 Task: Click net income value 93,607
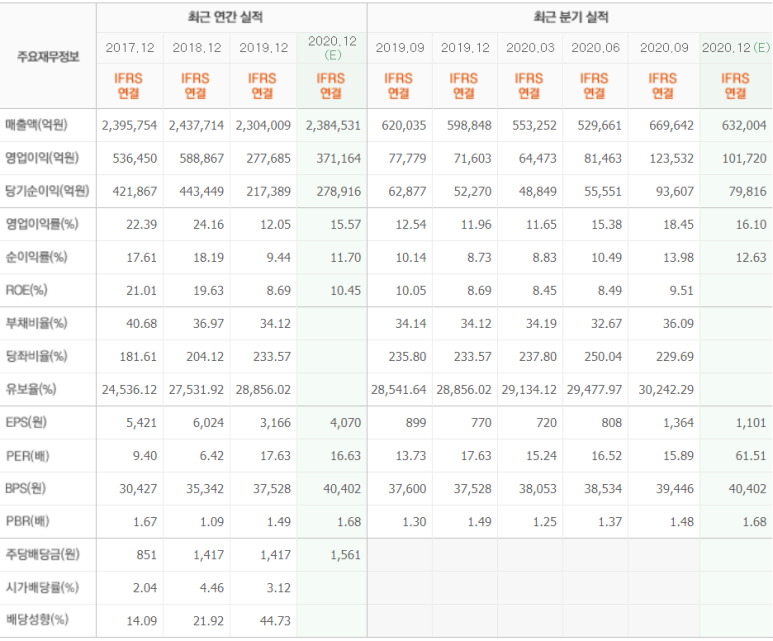(x=675, y=192)
